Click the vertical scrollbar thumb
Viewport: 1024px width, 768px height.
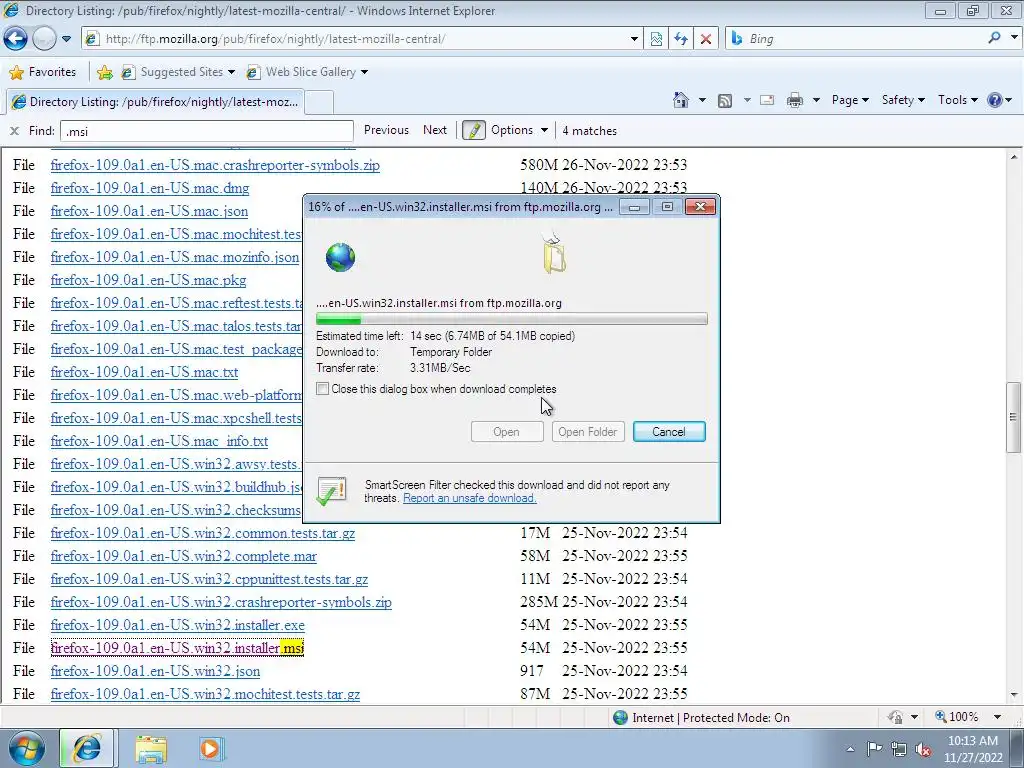(1014, 417)
